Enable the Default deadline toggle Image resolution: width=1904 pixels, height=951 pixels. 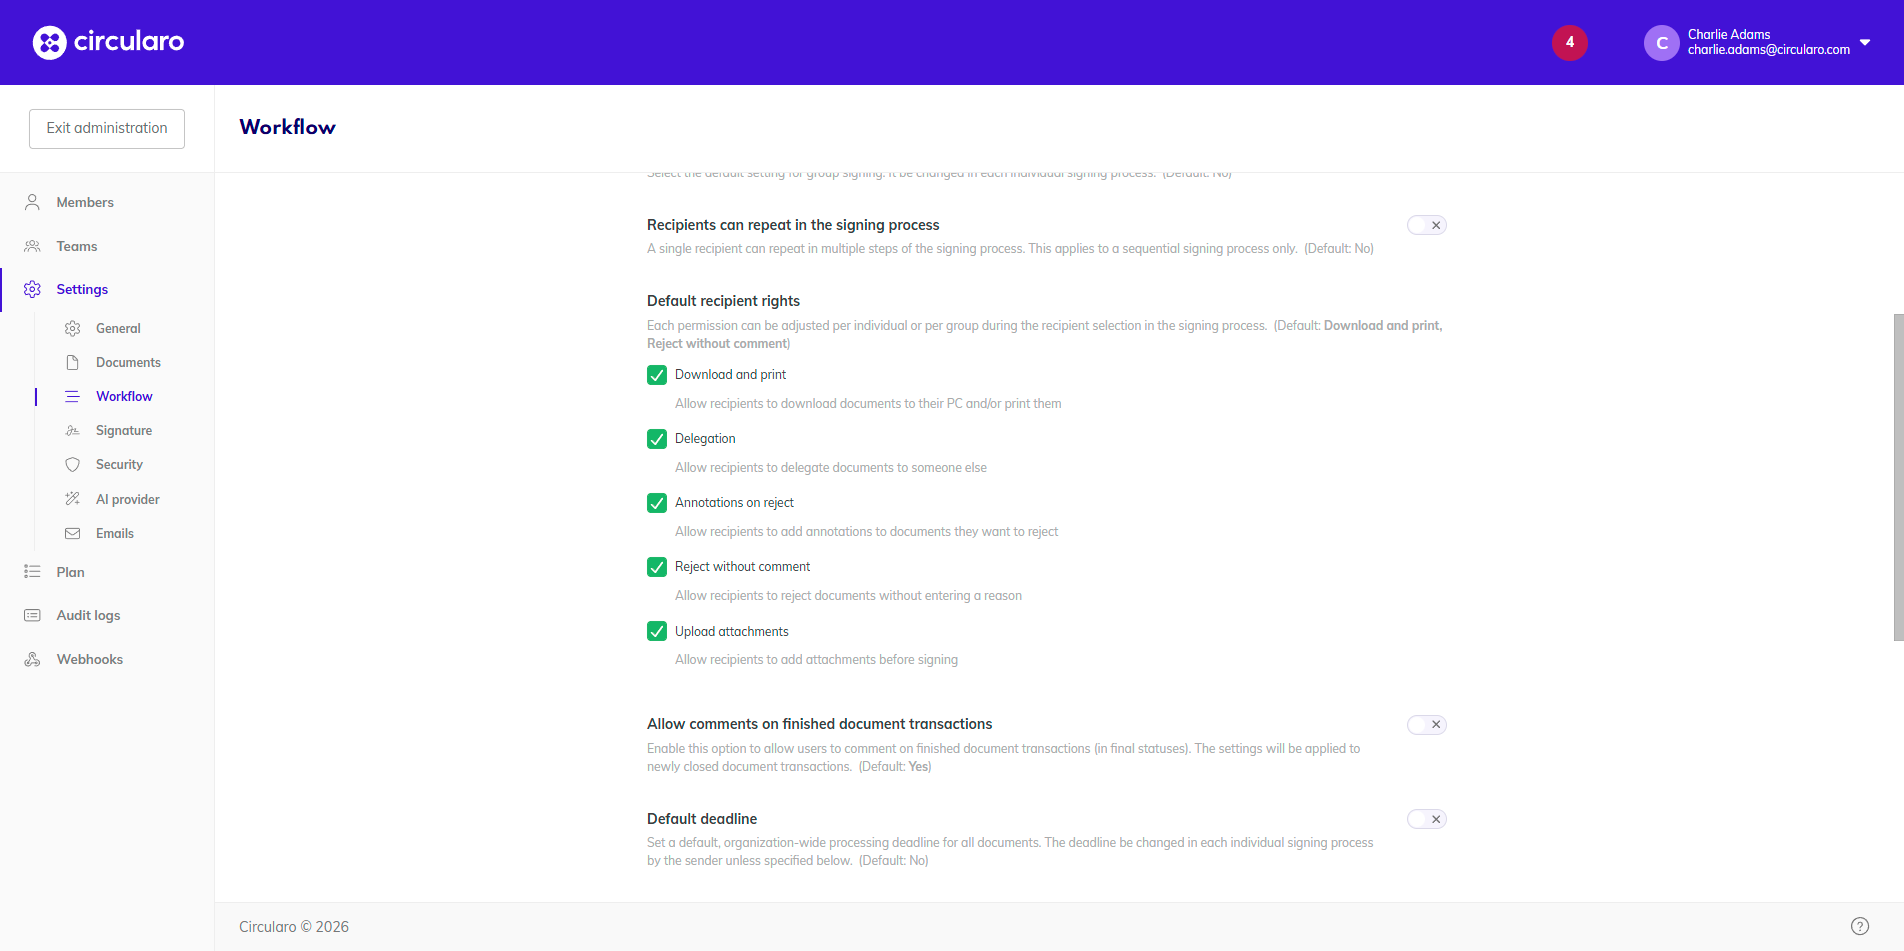pos(1426,819)
